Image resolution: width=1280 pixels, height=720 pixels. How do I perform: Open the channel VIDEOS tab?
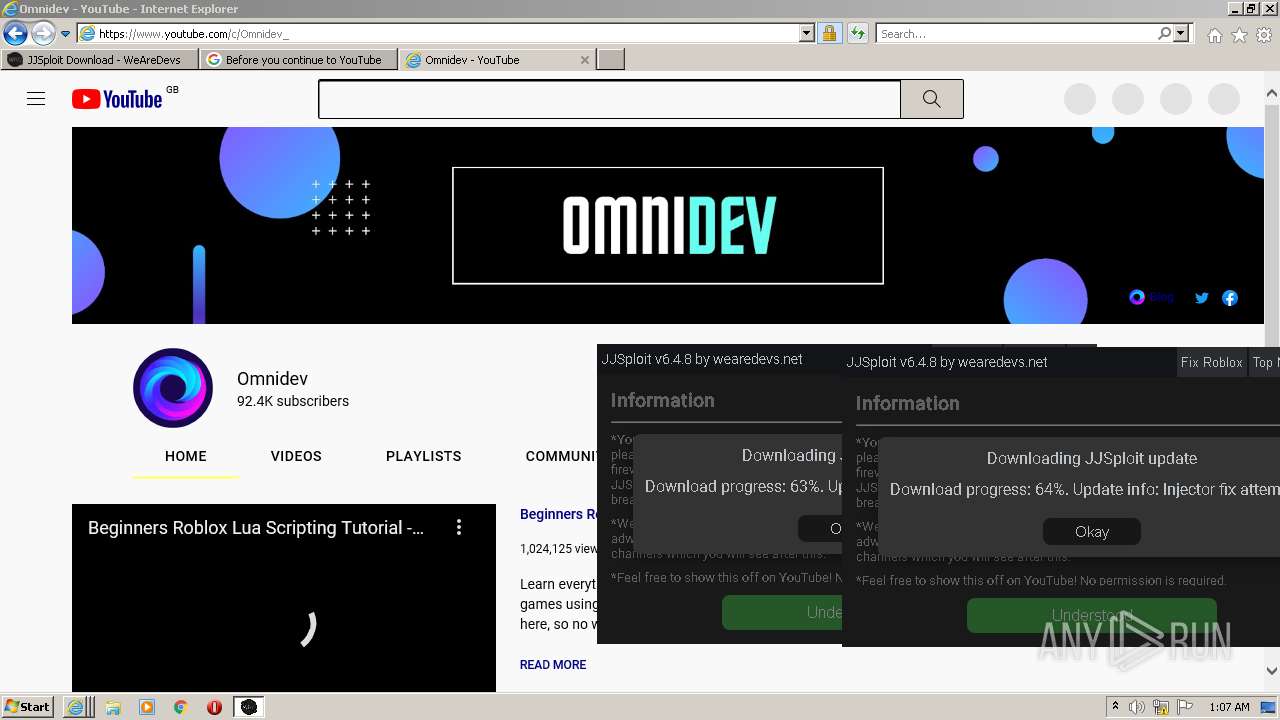tap(296, 456)
